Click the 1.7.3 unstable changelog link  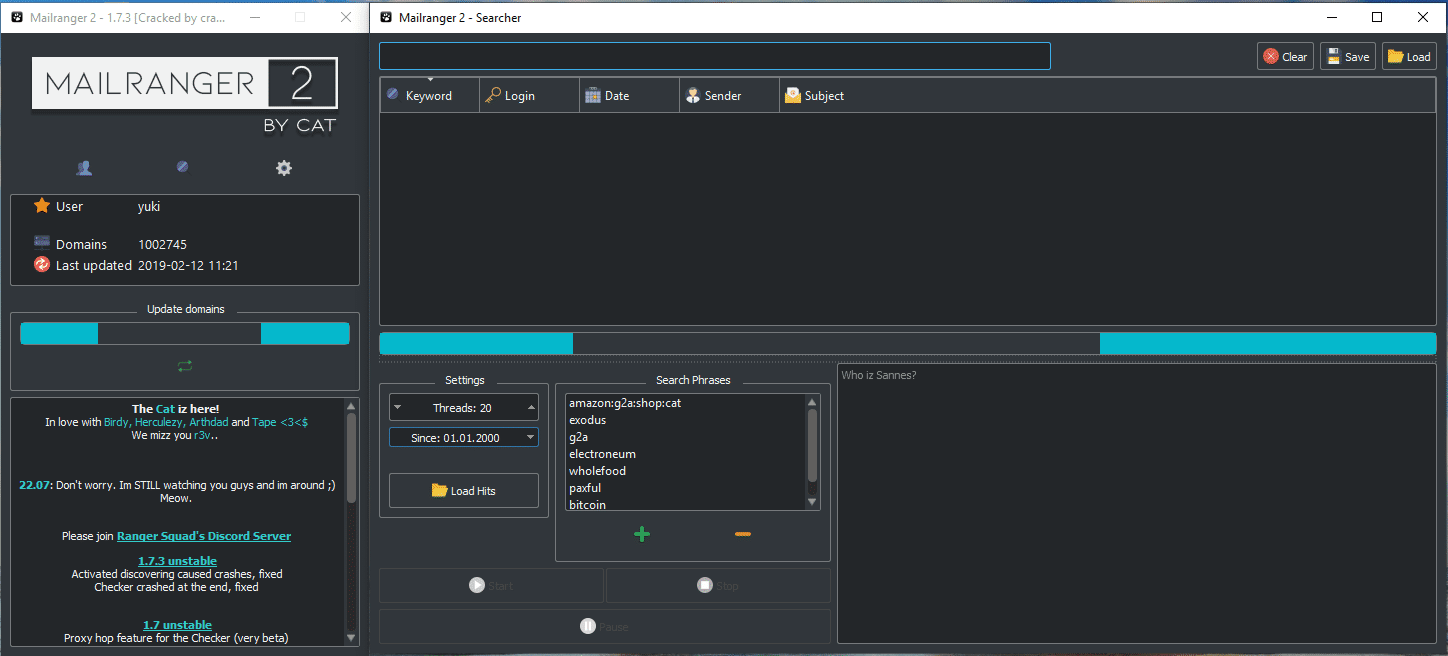[177, 561]
